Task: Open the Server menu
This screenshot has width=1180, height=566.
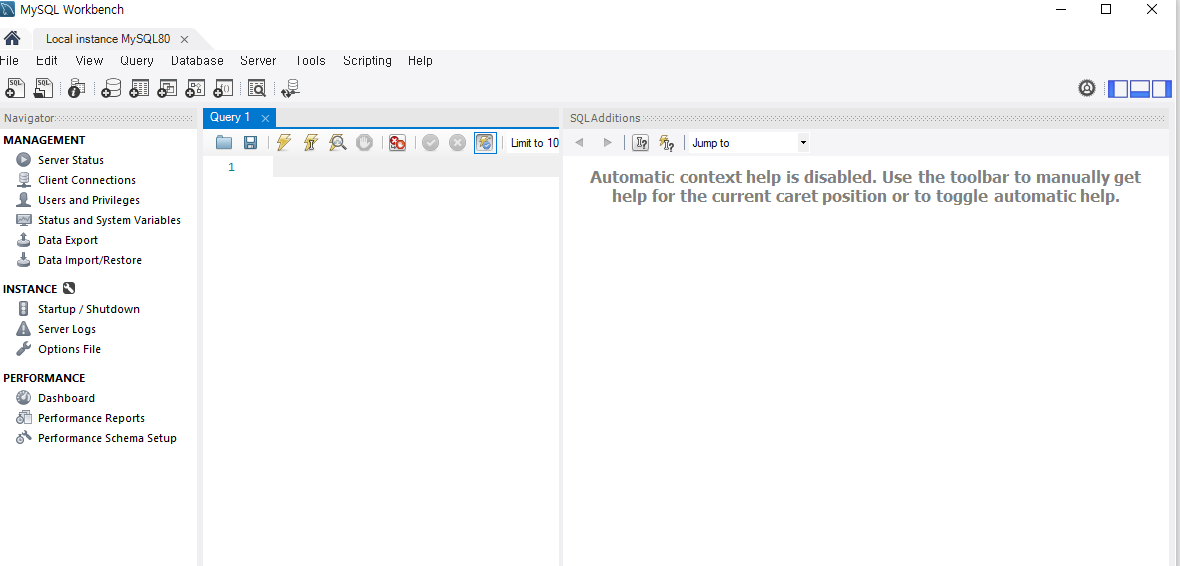Action: (258, 60)
